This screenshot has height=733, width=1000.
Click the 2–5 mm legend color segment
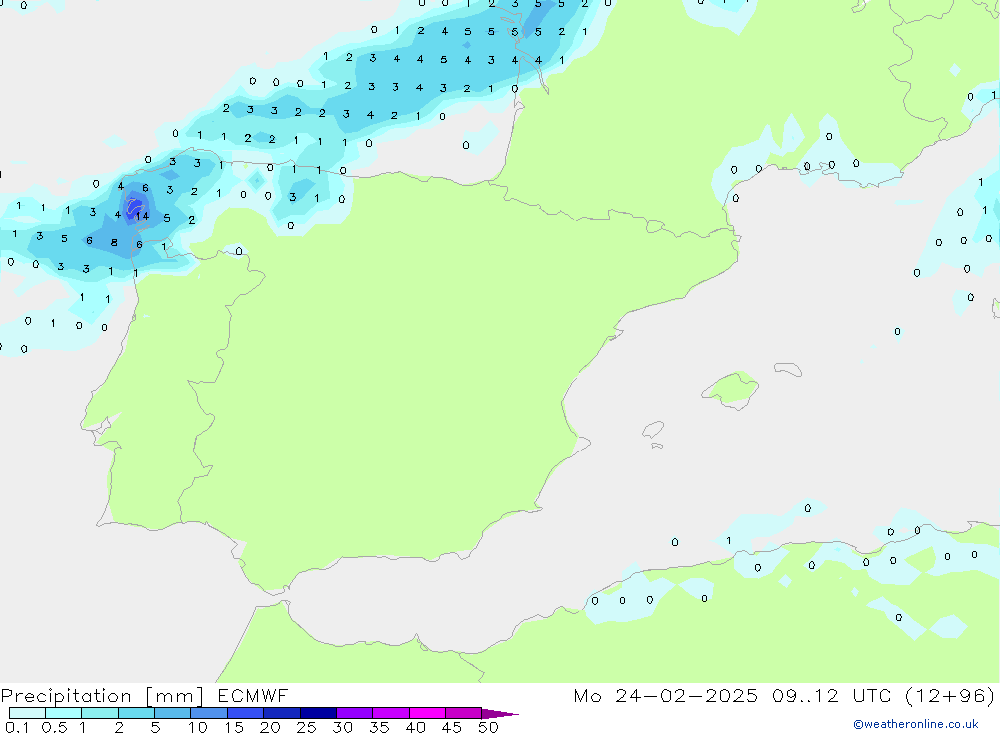136,713
